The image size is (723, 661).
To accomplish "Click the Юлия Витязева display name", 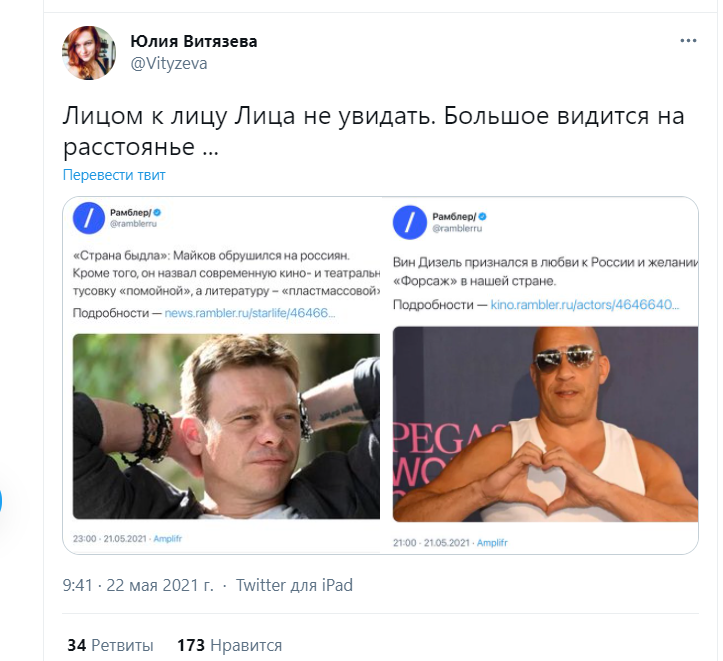I will click(194, 41).
